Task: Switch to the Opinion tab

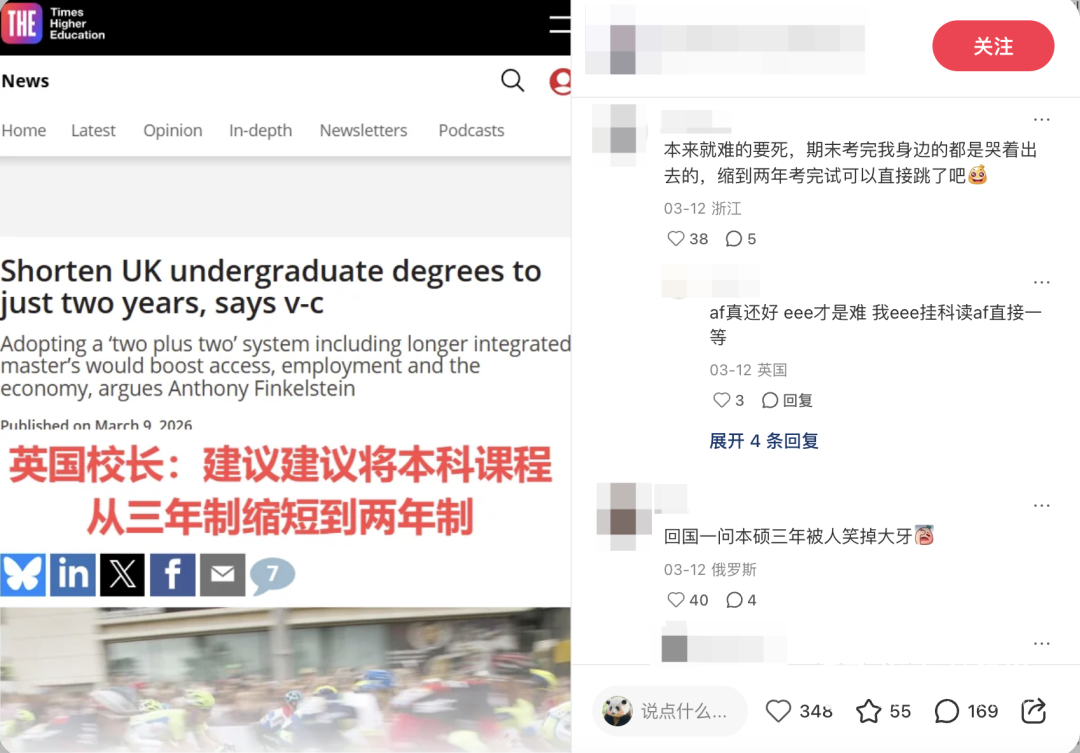Action: [173, 130]
